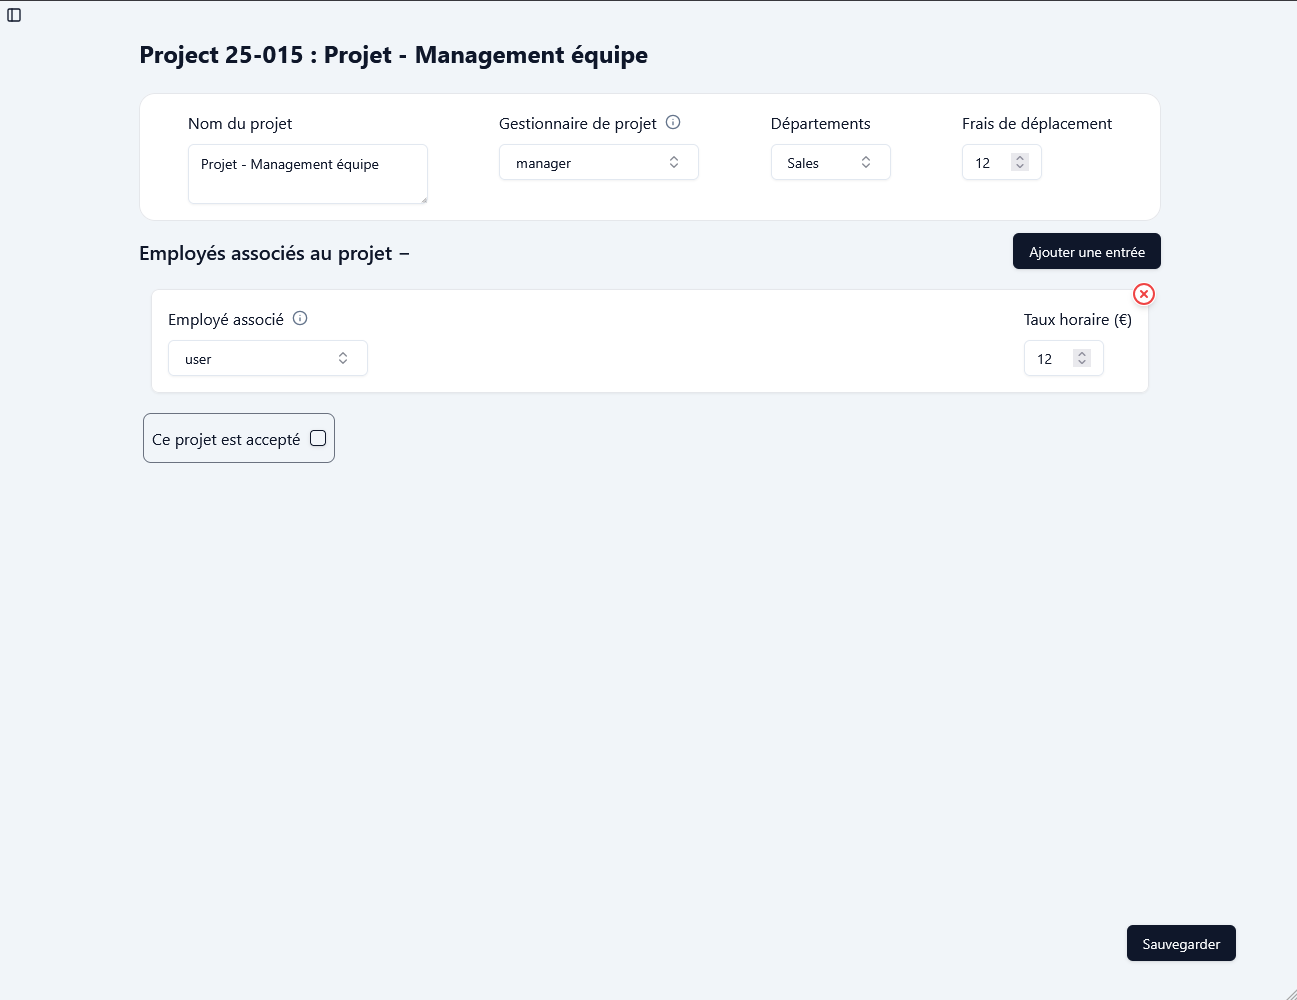Open the Gestionnaire de projet manager dropdown
Image resolution: width=1297 pixels, height=1000 pixels.
[599, 162]
